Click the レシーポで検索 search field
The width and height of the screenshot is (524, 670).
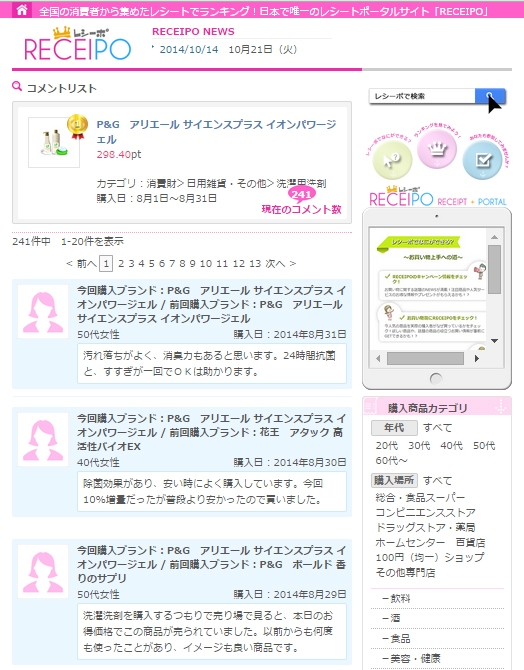pyautogui.click(x=422, y=96)
